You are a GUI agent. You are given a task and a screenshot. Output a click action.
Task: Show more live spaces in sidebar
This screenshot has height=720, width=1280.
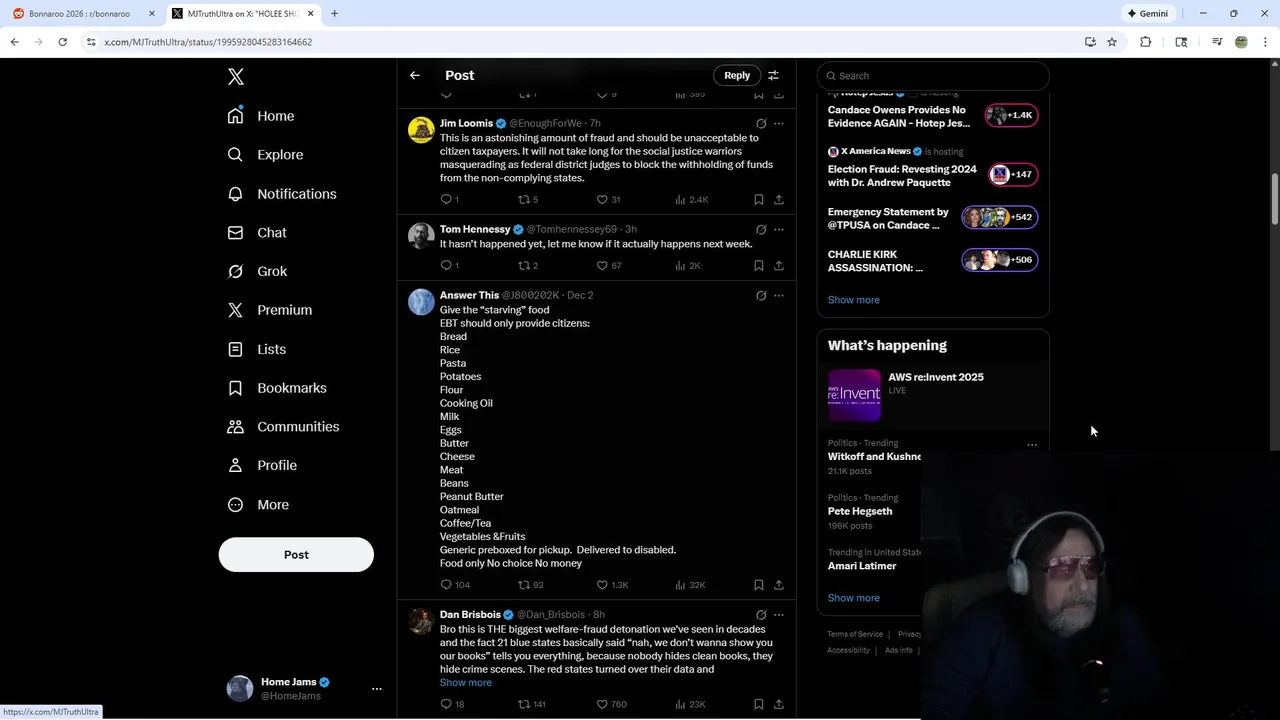pyautogui.click(x=854, y=300)
